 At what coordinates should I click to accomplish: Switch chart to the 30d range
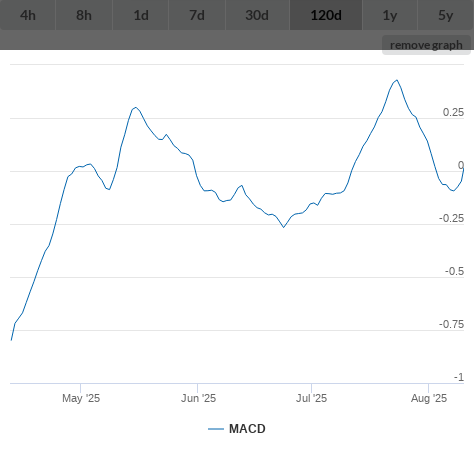pyautogui.click(x=257, y=15)
